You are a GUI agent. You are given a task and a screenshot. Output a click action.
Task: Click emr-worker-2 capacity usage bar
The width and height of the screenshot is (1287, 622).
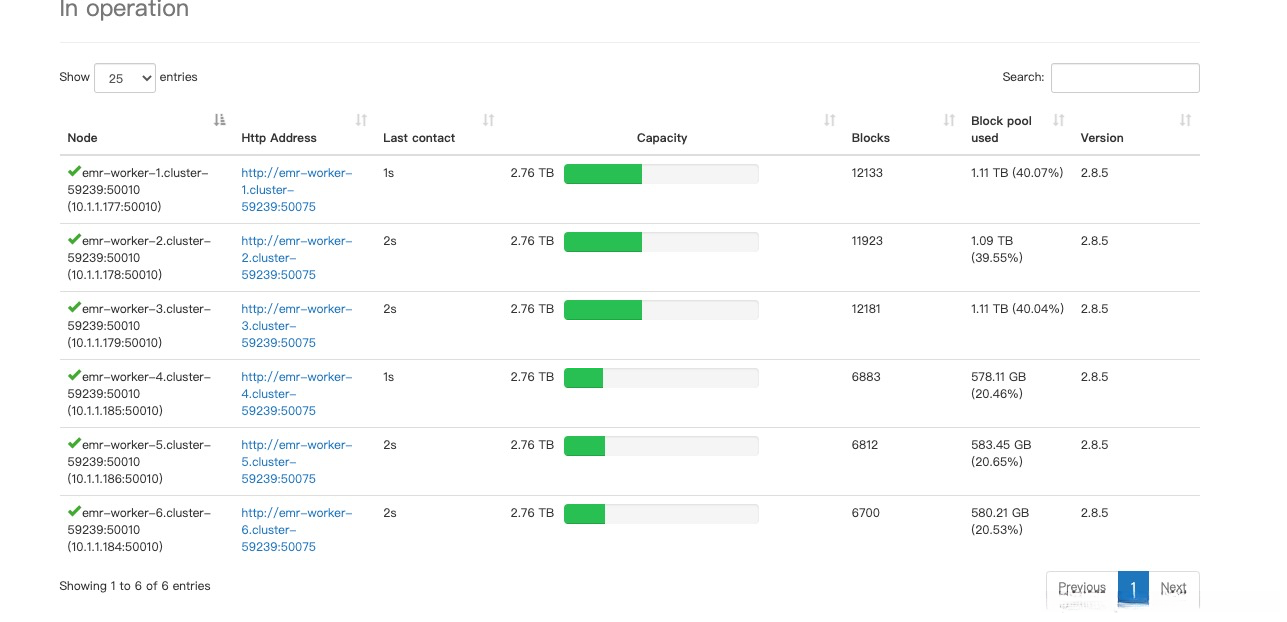click(661, 242)
